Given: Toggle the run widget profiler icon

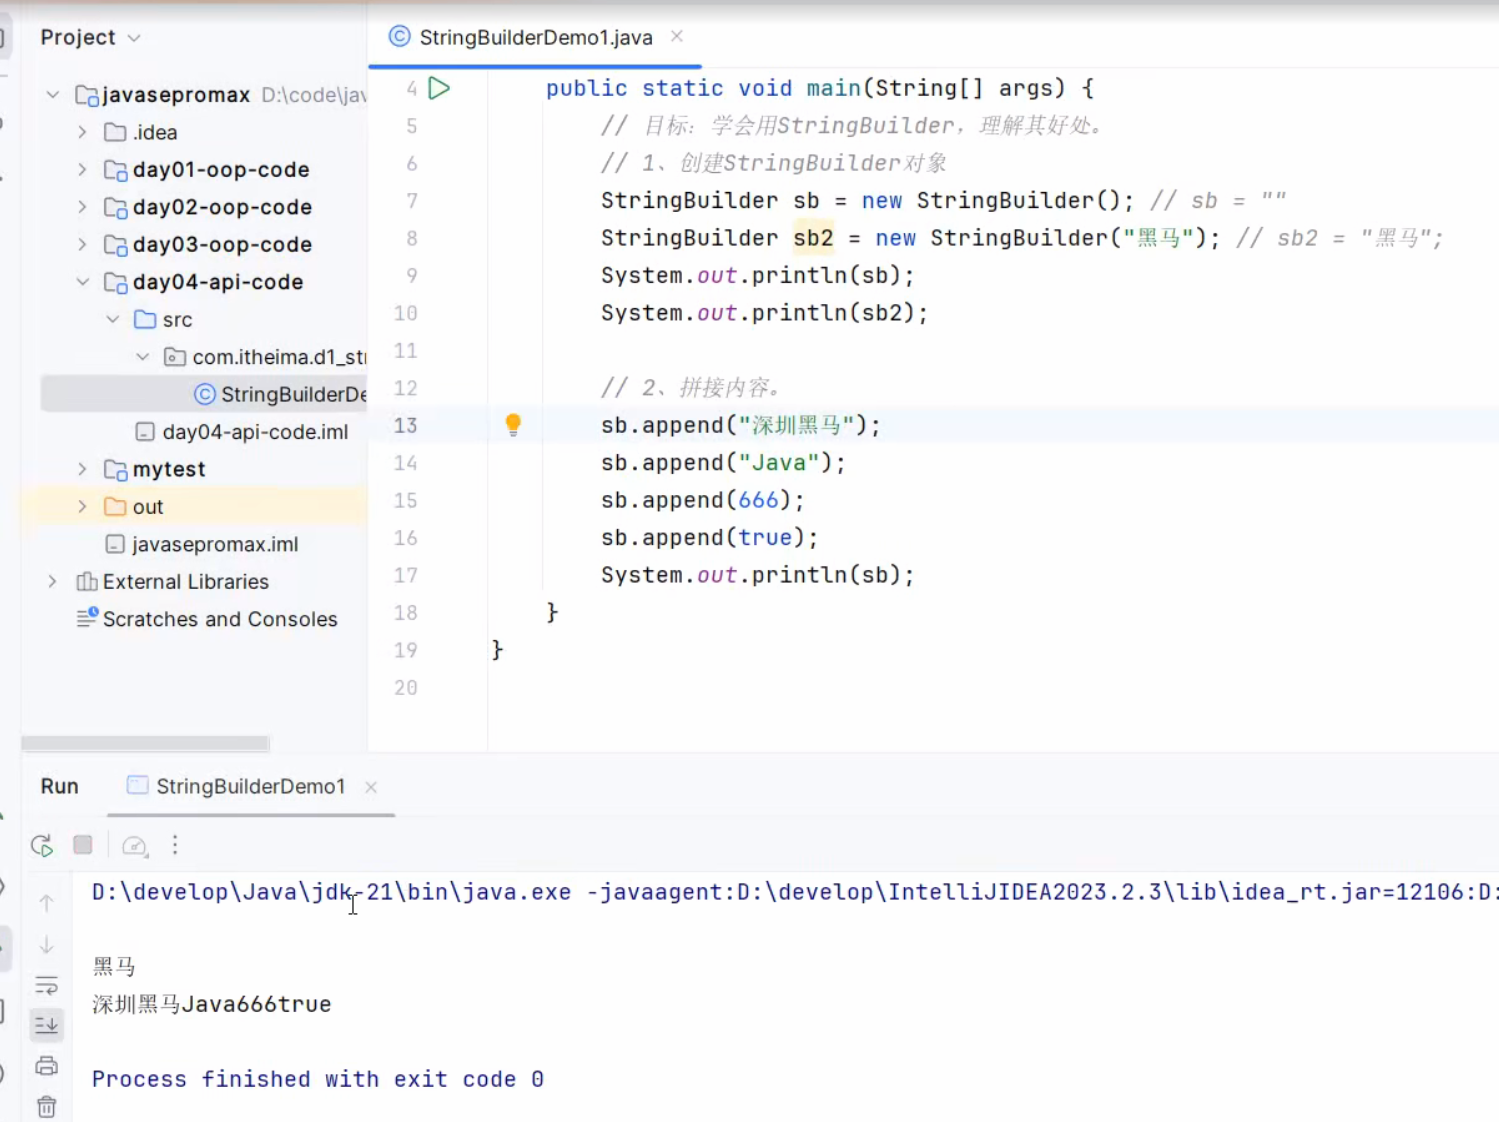Looking at the screenshot, I should (135, 845).
